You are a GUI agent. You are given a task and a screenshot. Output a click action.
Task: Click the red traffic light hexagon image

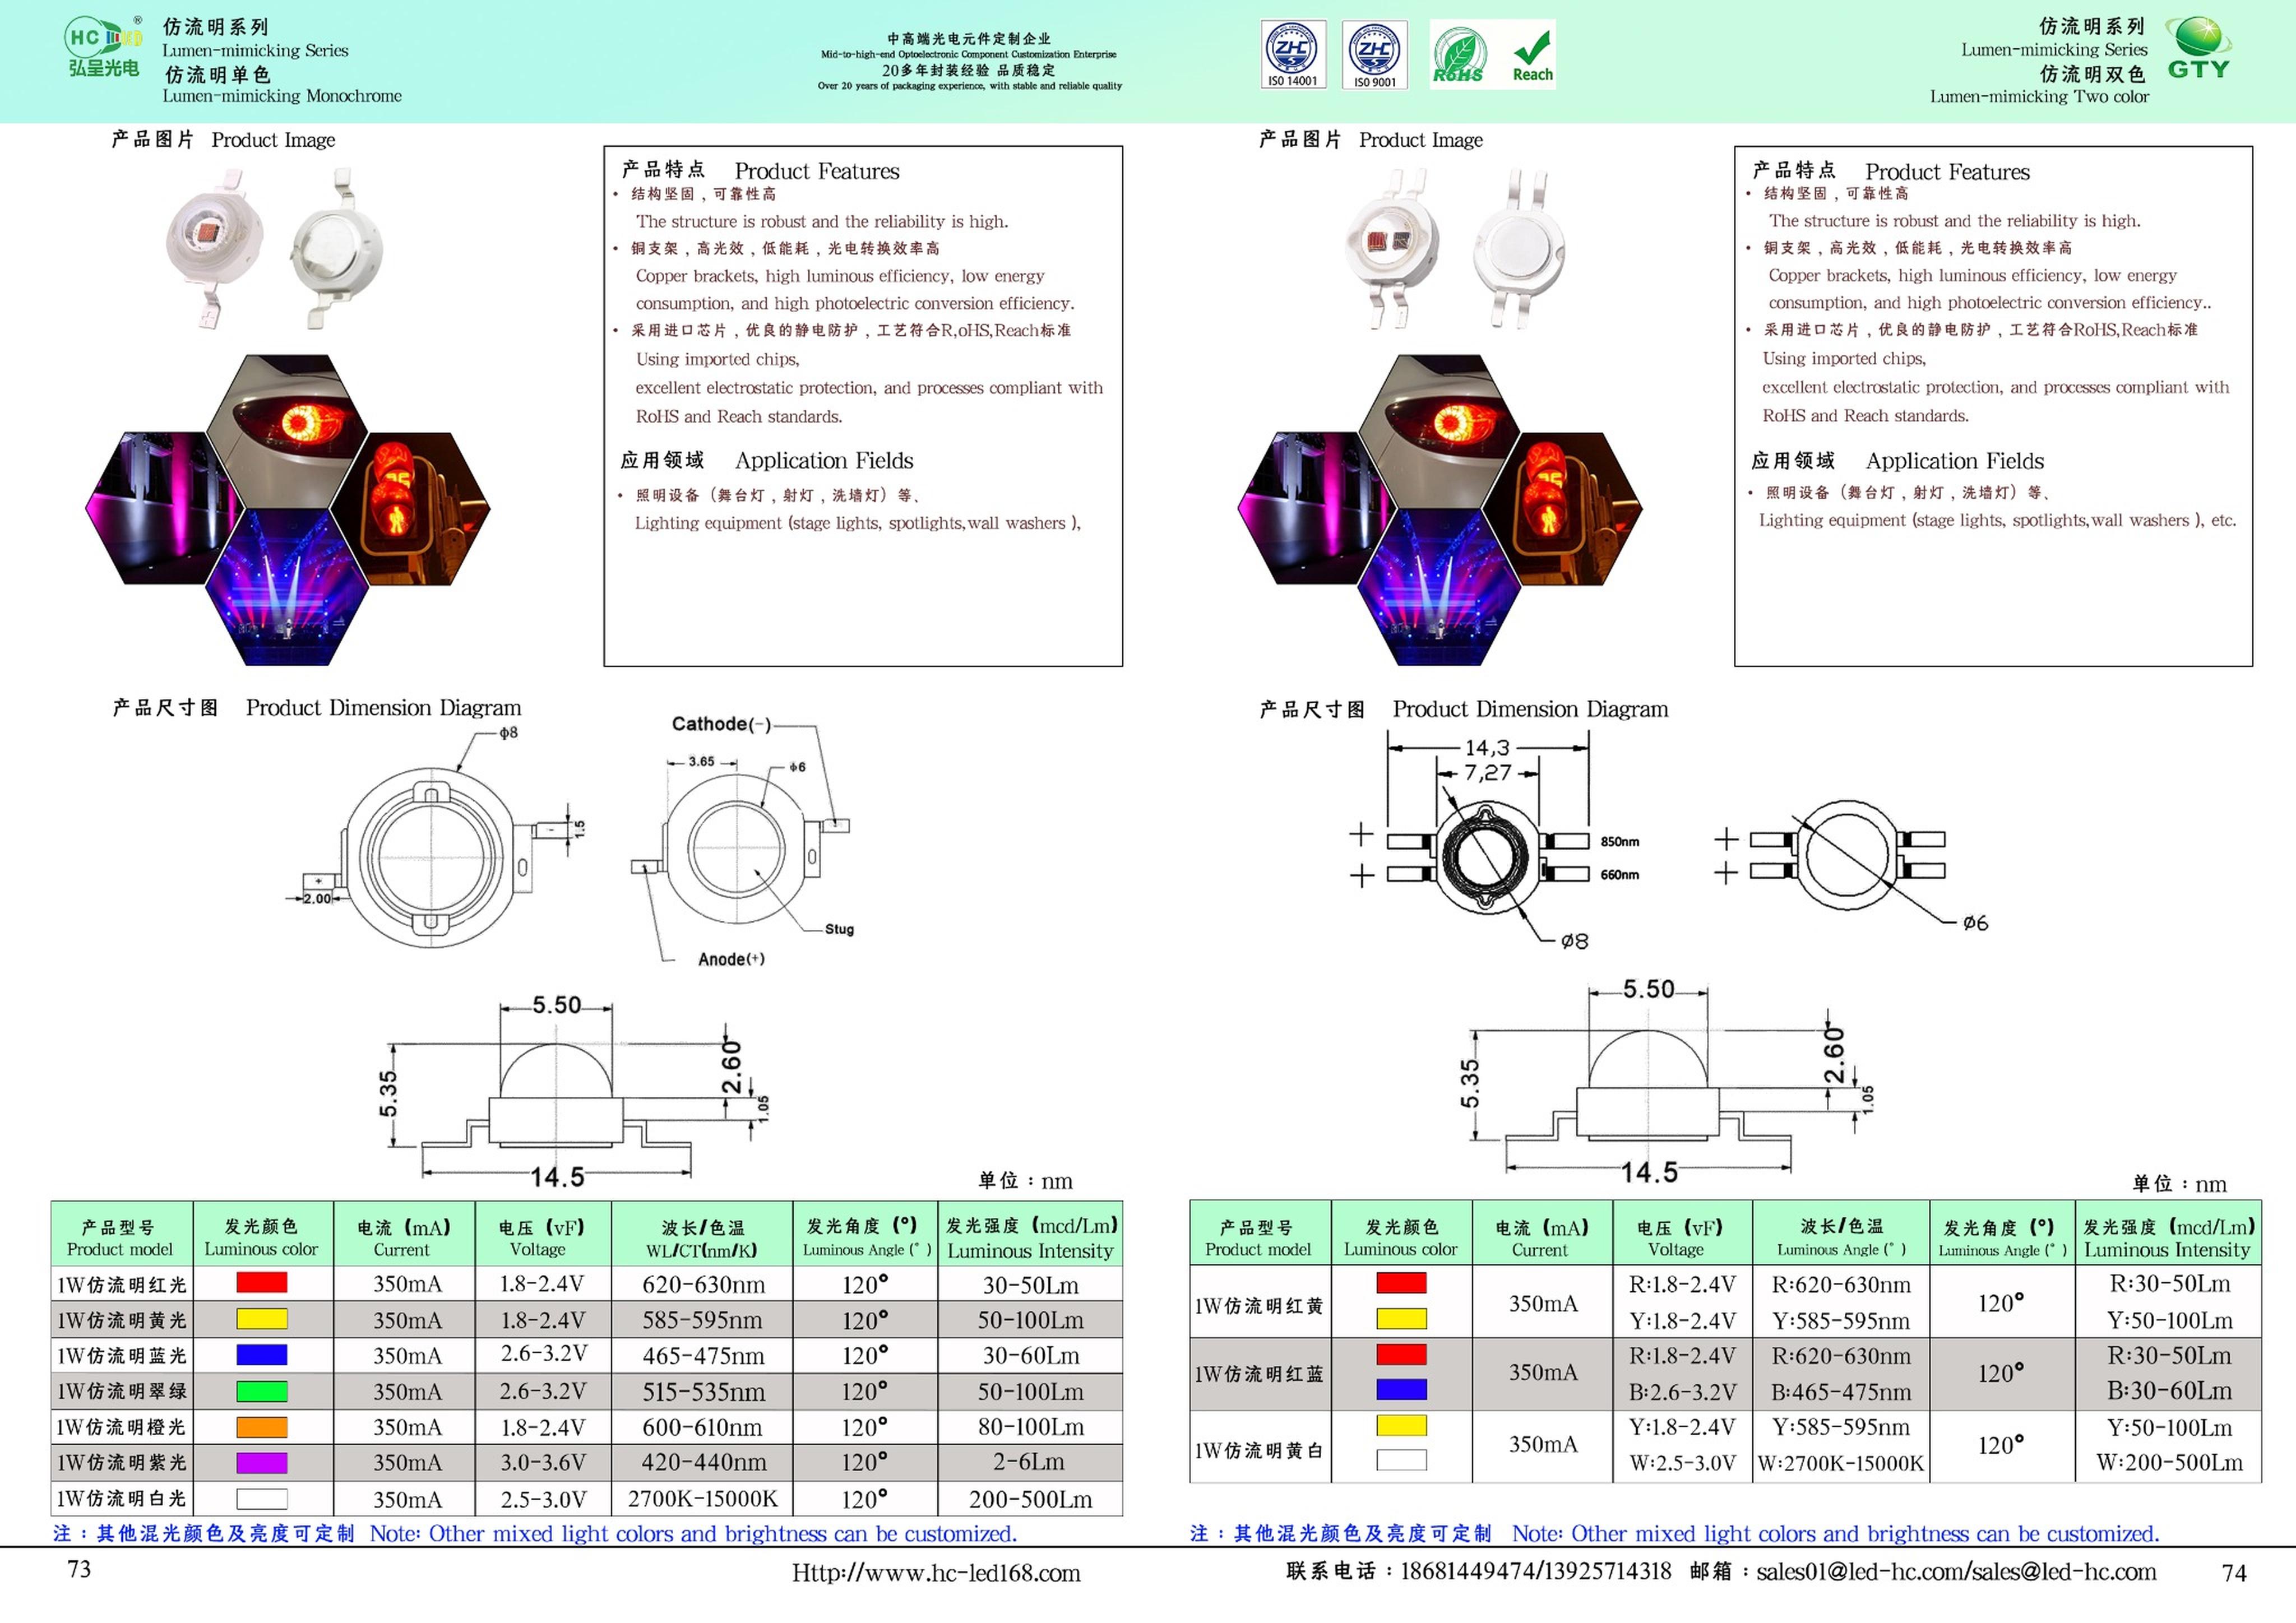tap(412, 508)
